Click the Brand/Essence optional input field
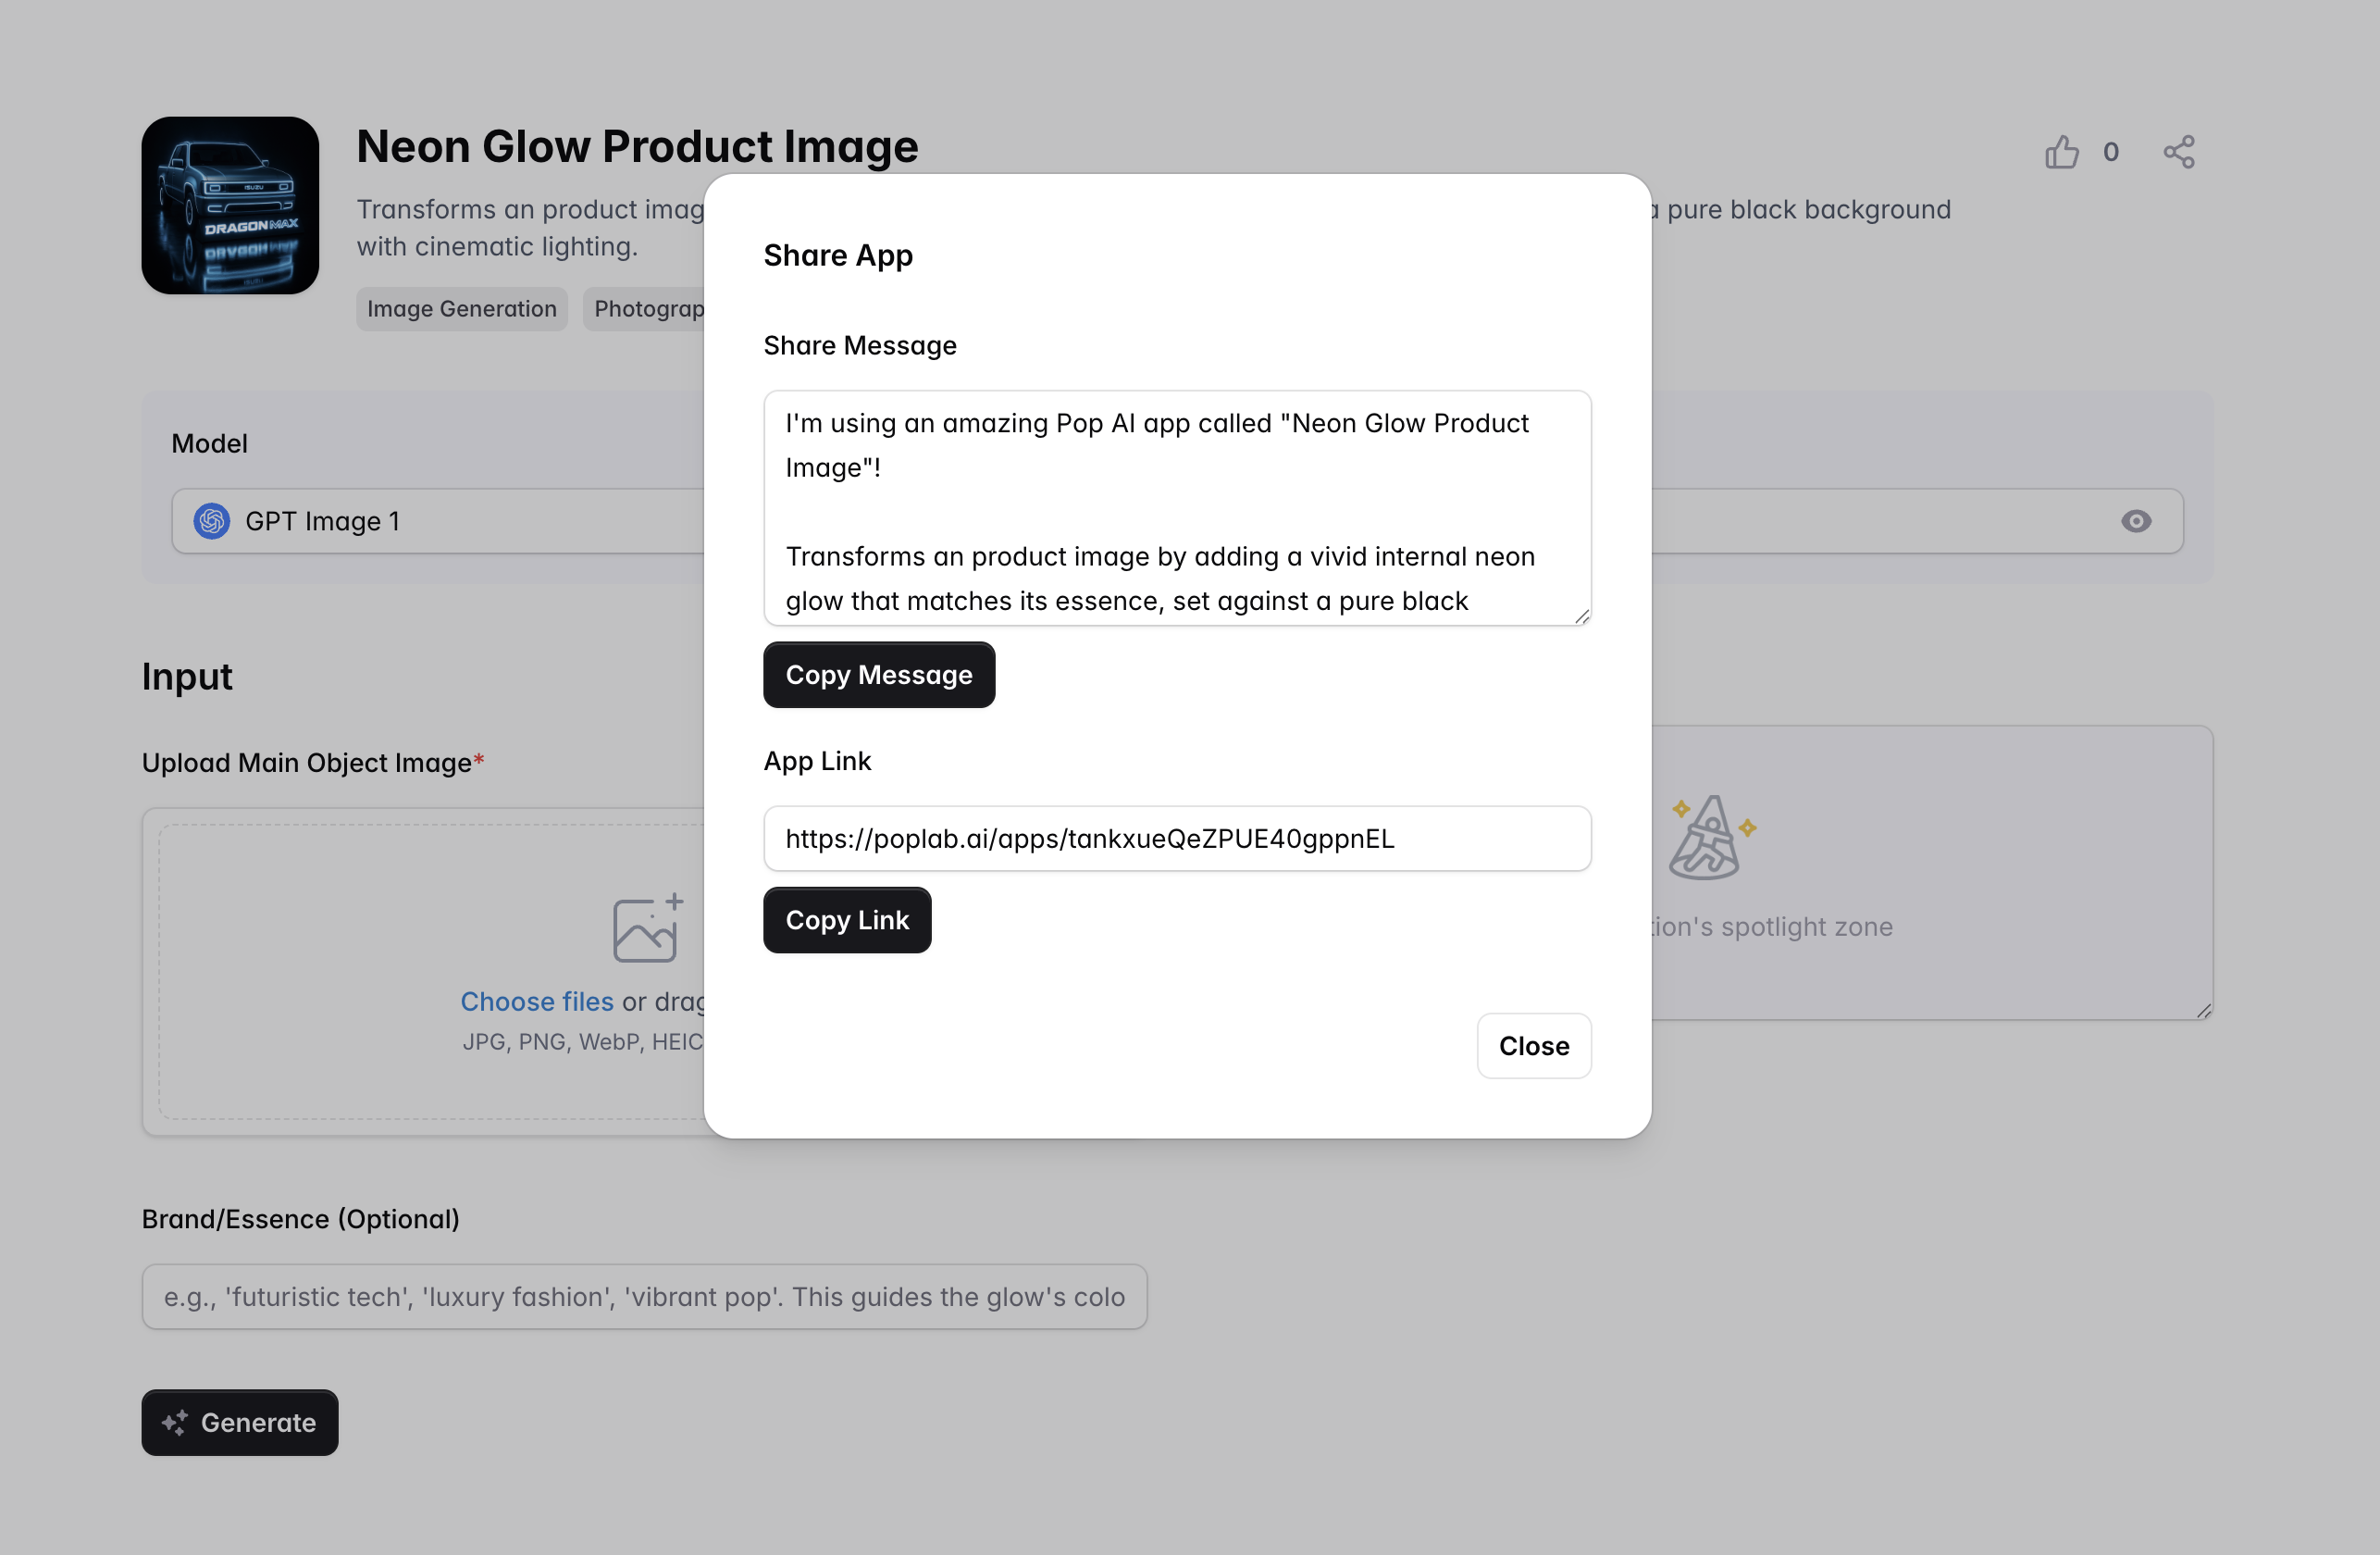The height and width of the screenshot is (1555, 2380). pos(644,1297)
